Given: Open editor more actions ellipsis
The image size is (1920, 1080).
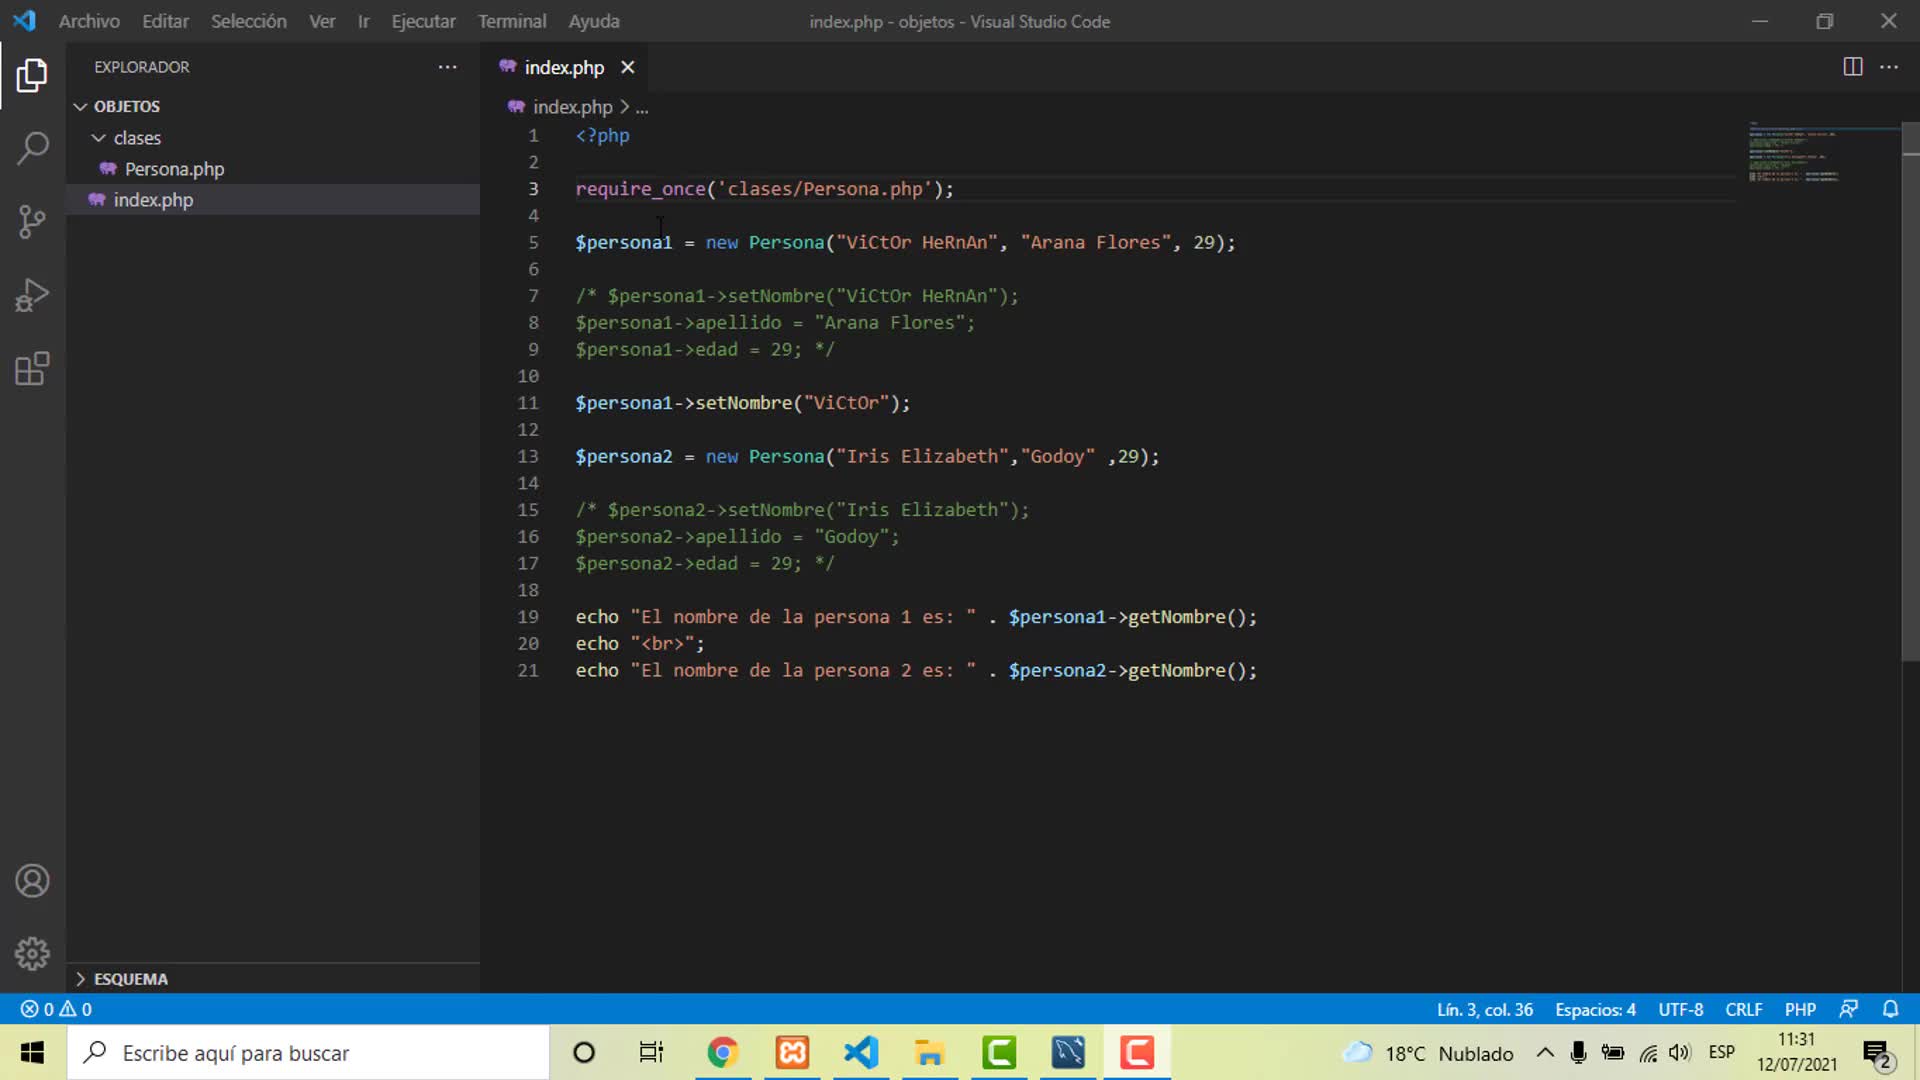Looking at the screenshot, I should tap(1889, 67).
